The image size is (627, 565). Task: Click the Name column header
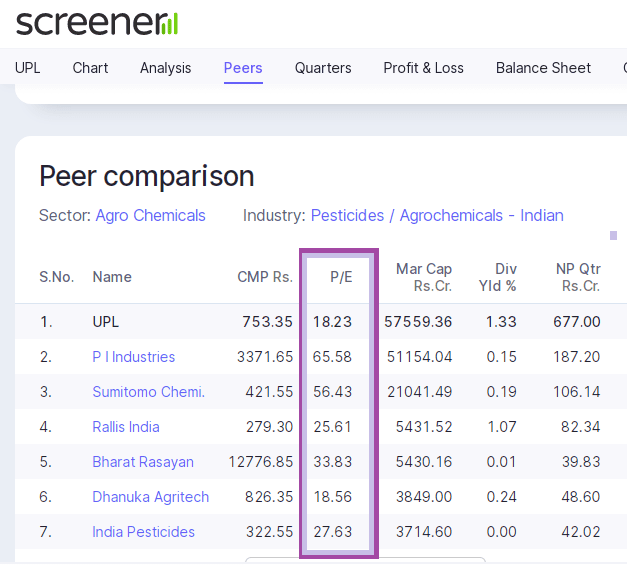(112, 277)
